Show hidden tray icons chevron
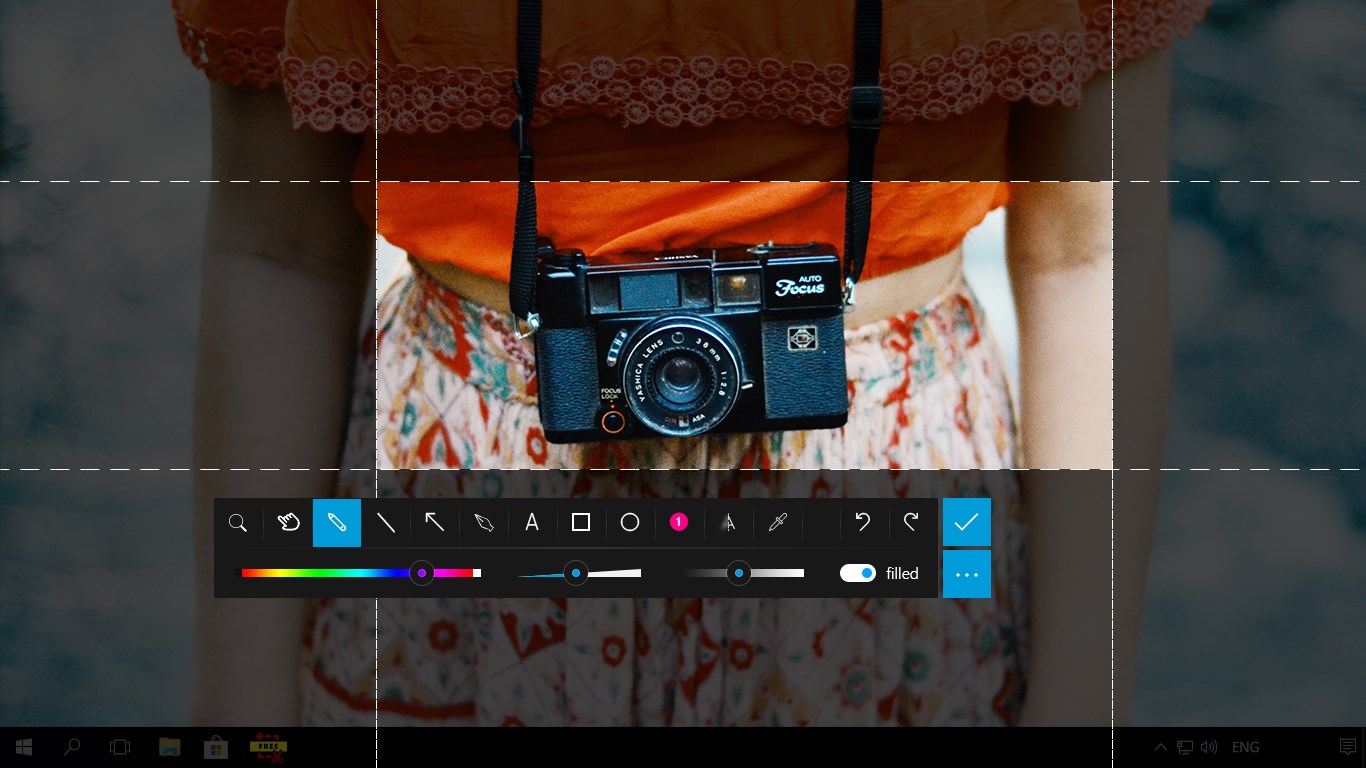The height and width of the screenshot is (768, 1366). click(x=1161, y=747)
